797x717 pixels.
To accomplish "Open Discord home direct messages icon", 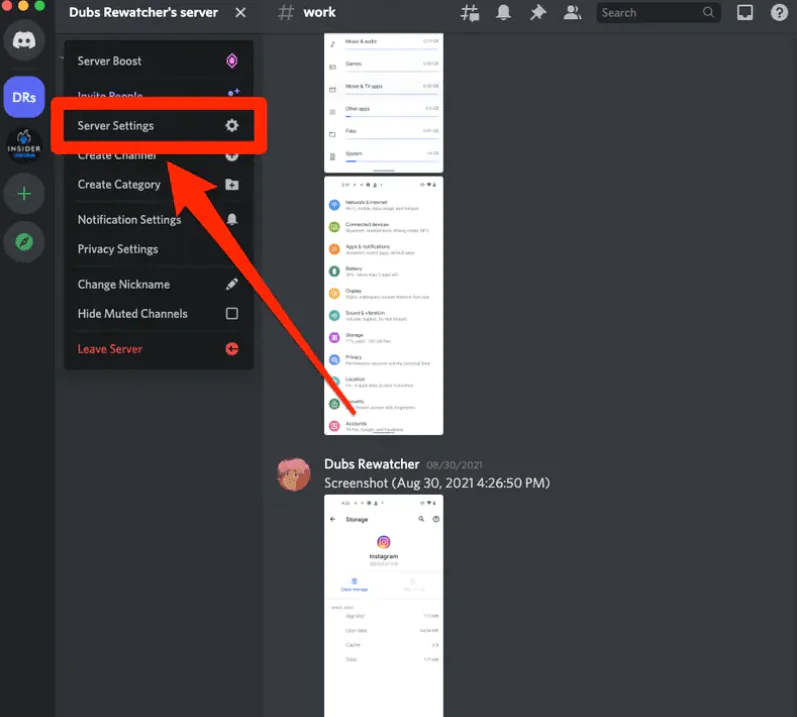I will coord(24,40).
